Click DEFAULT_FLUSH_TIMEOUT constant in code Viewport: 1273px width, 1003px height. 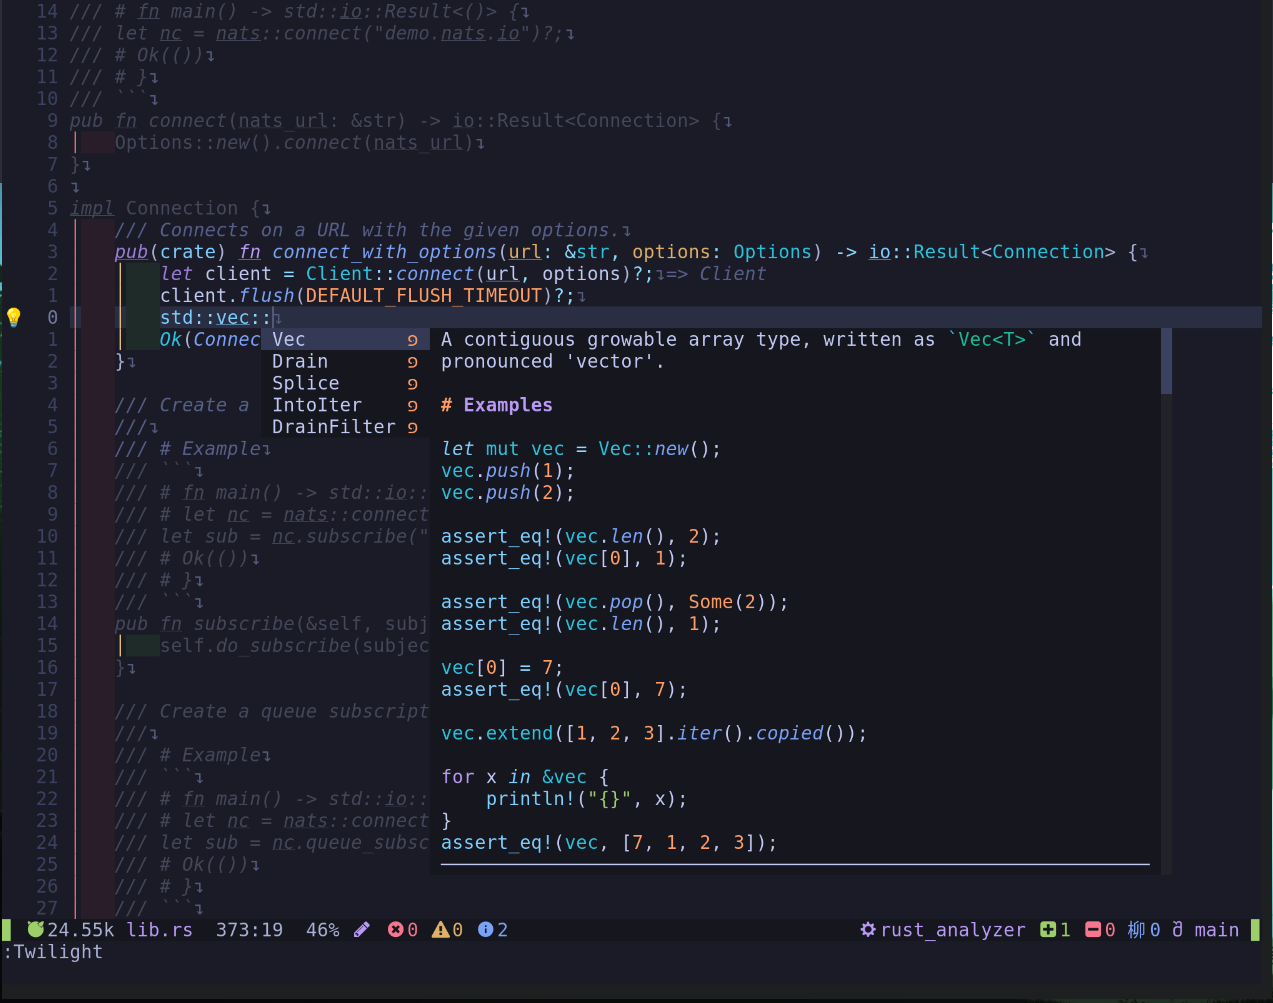[424, 296]
